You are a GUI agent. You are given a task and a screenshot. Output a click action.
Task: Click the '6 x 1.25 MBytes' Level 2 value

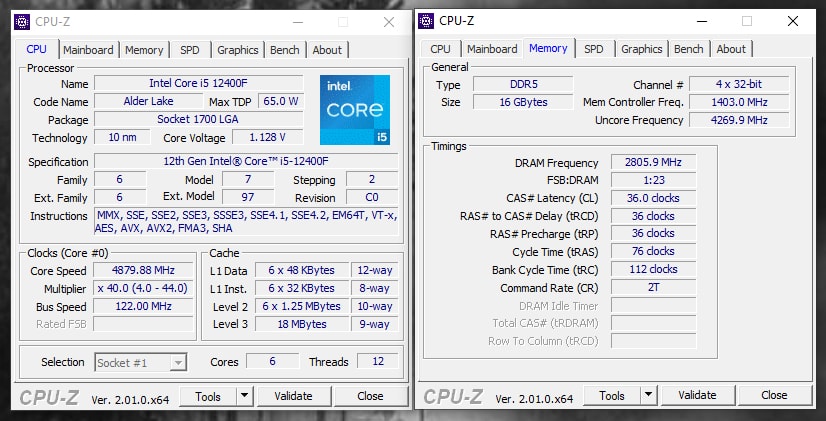(302, 306)
